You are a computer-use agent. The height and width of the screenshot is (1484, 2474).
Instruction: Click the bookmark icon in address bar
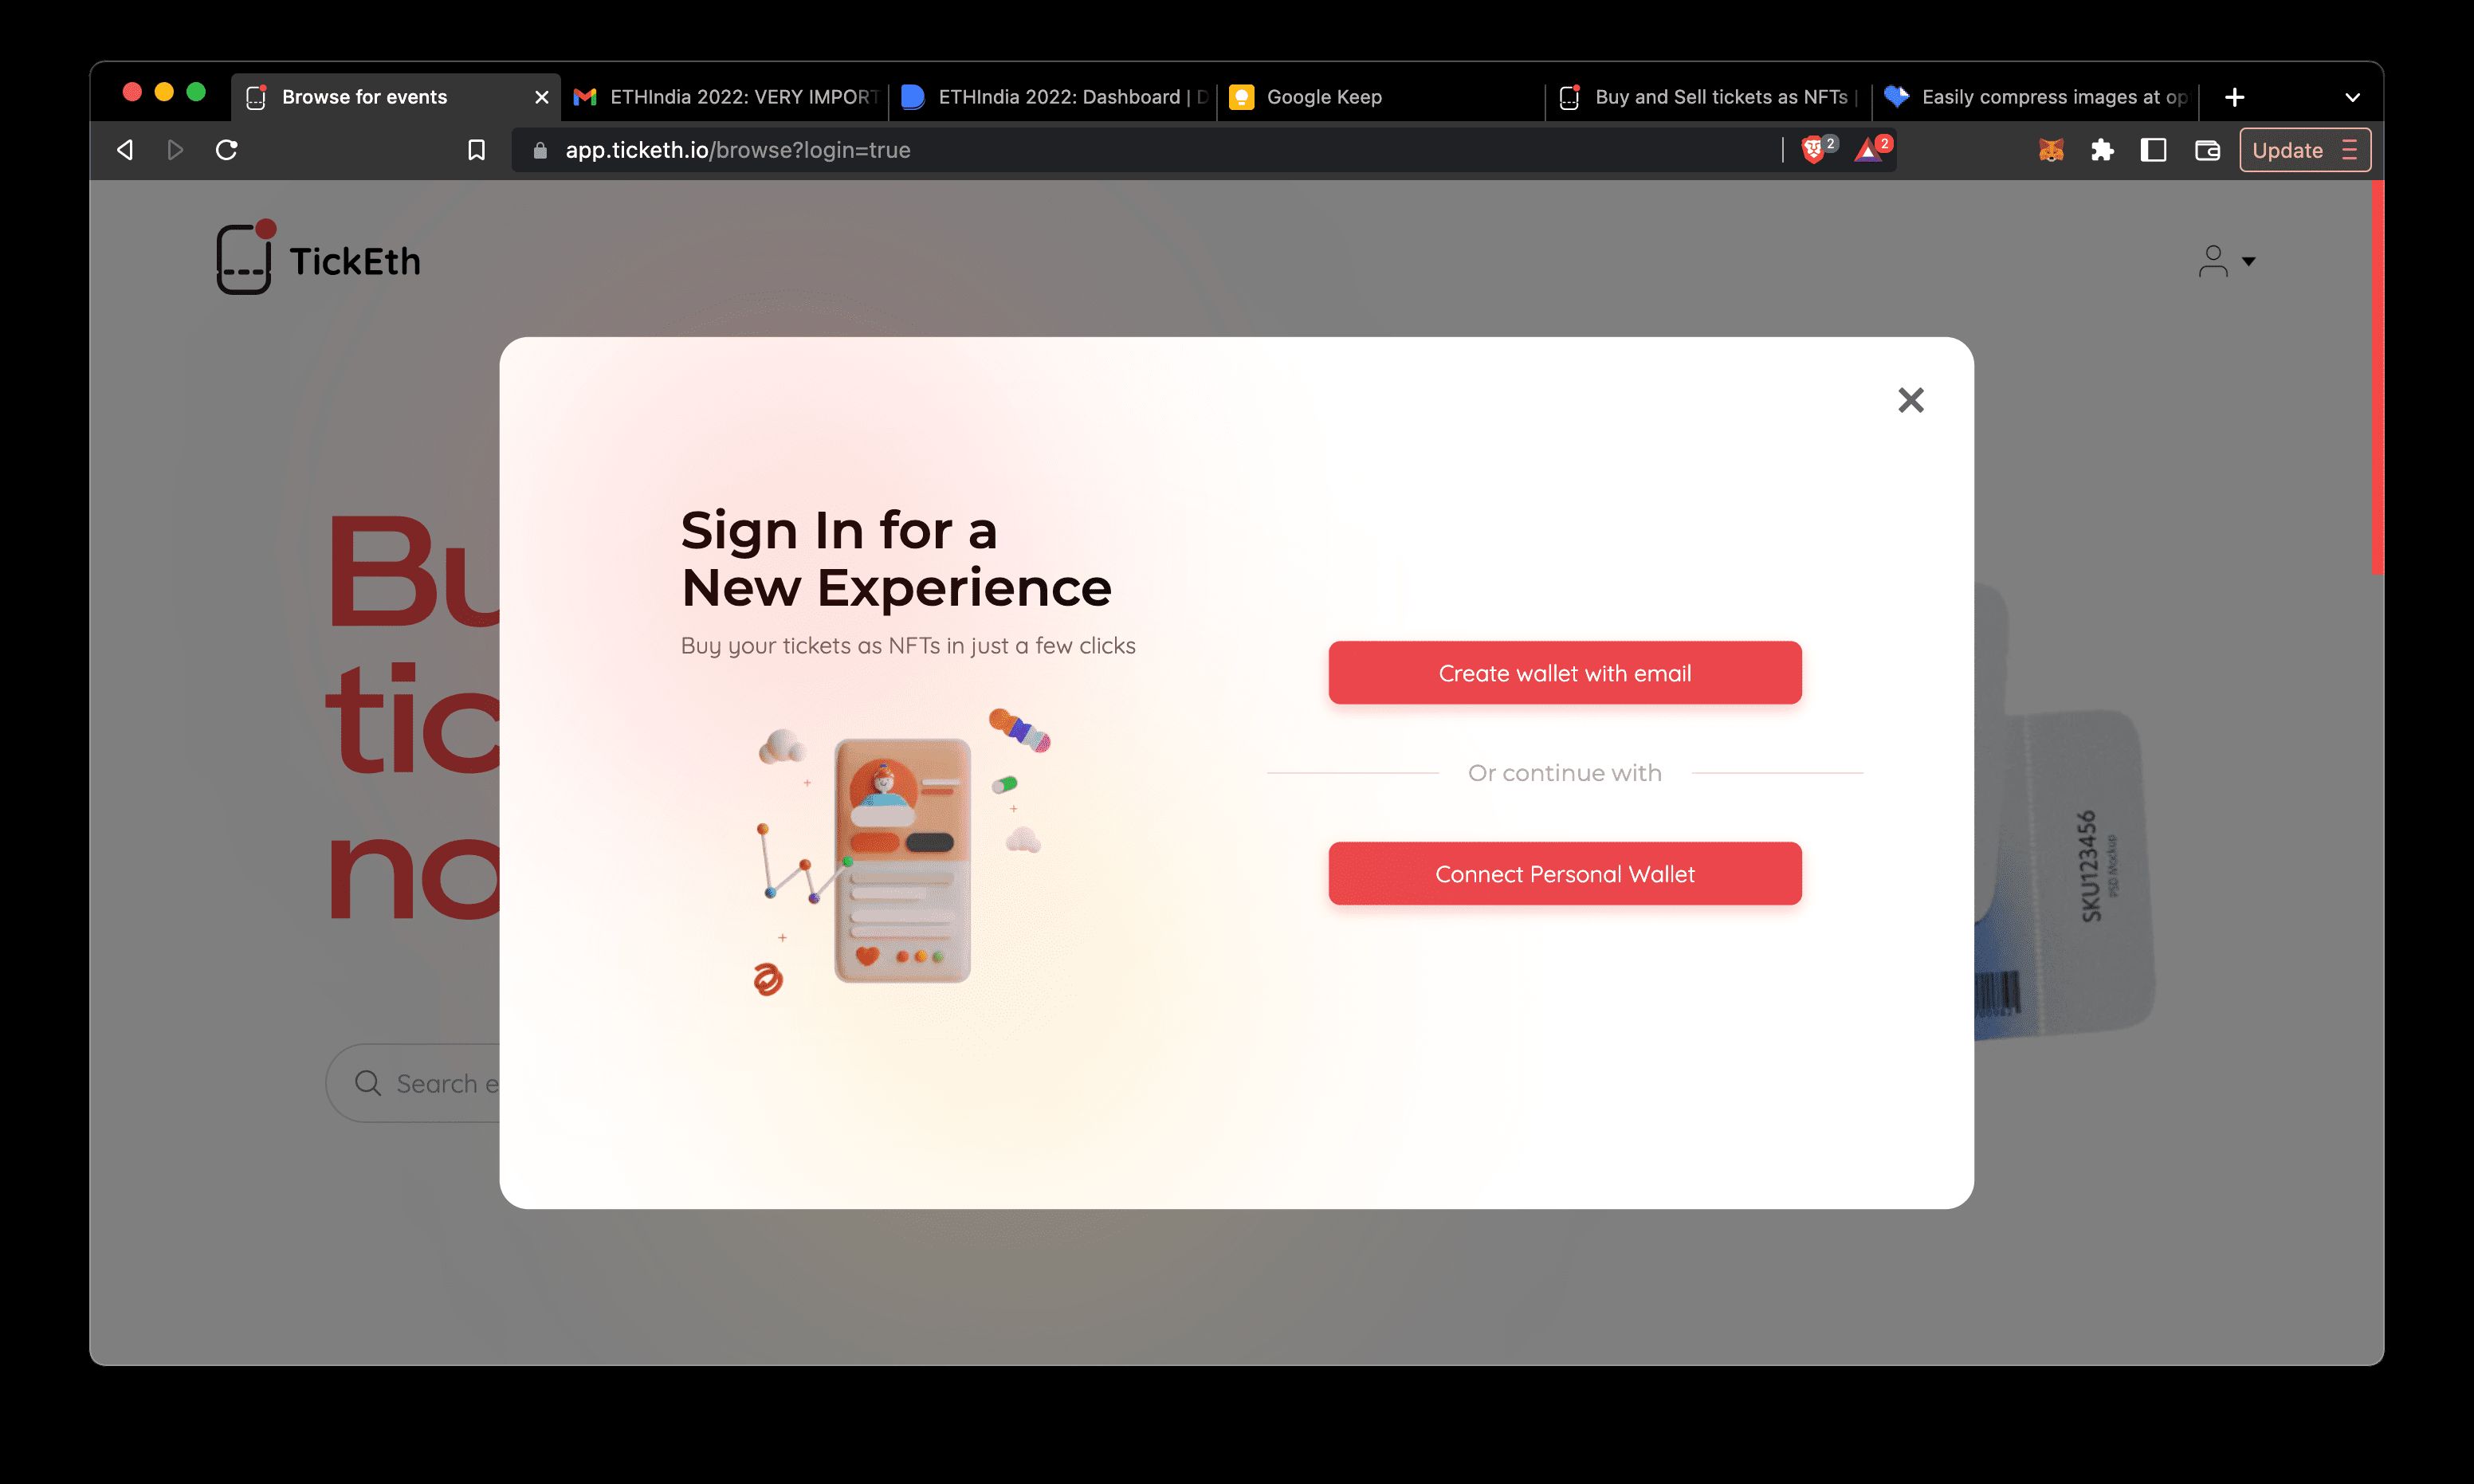coord(477,150)
